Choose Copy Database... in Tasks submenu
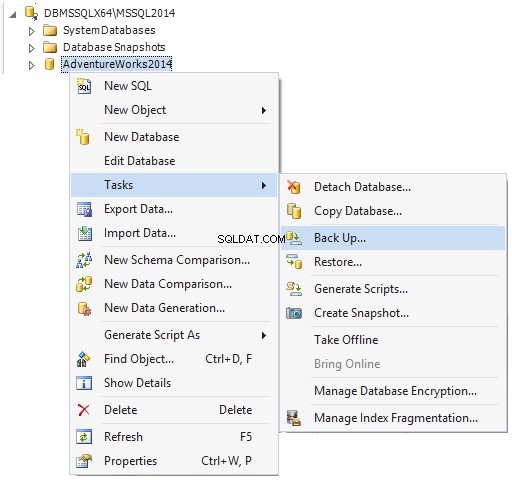512x480 pixels. tap(393, 211)
